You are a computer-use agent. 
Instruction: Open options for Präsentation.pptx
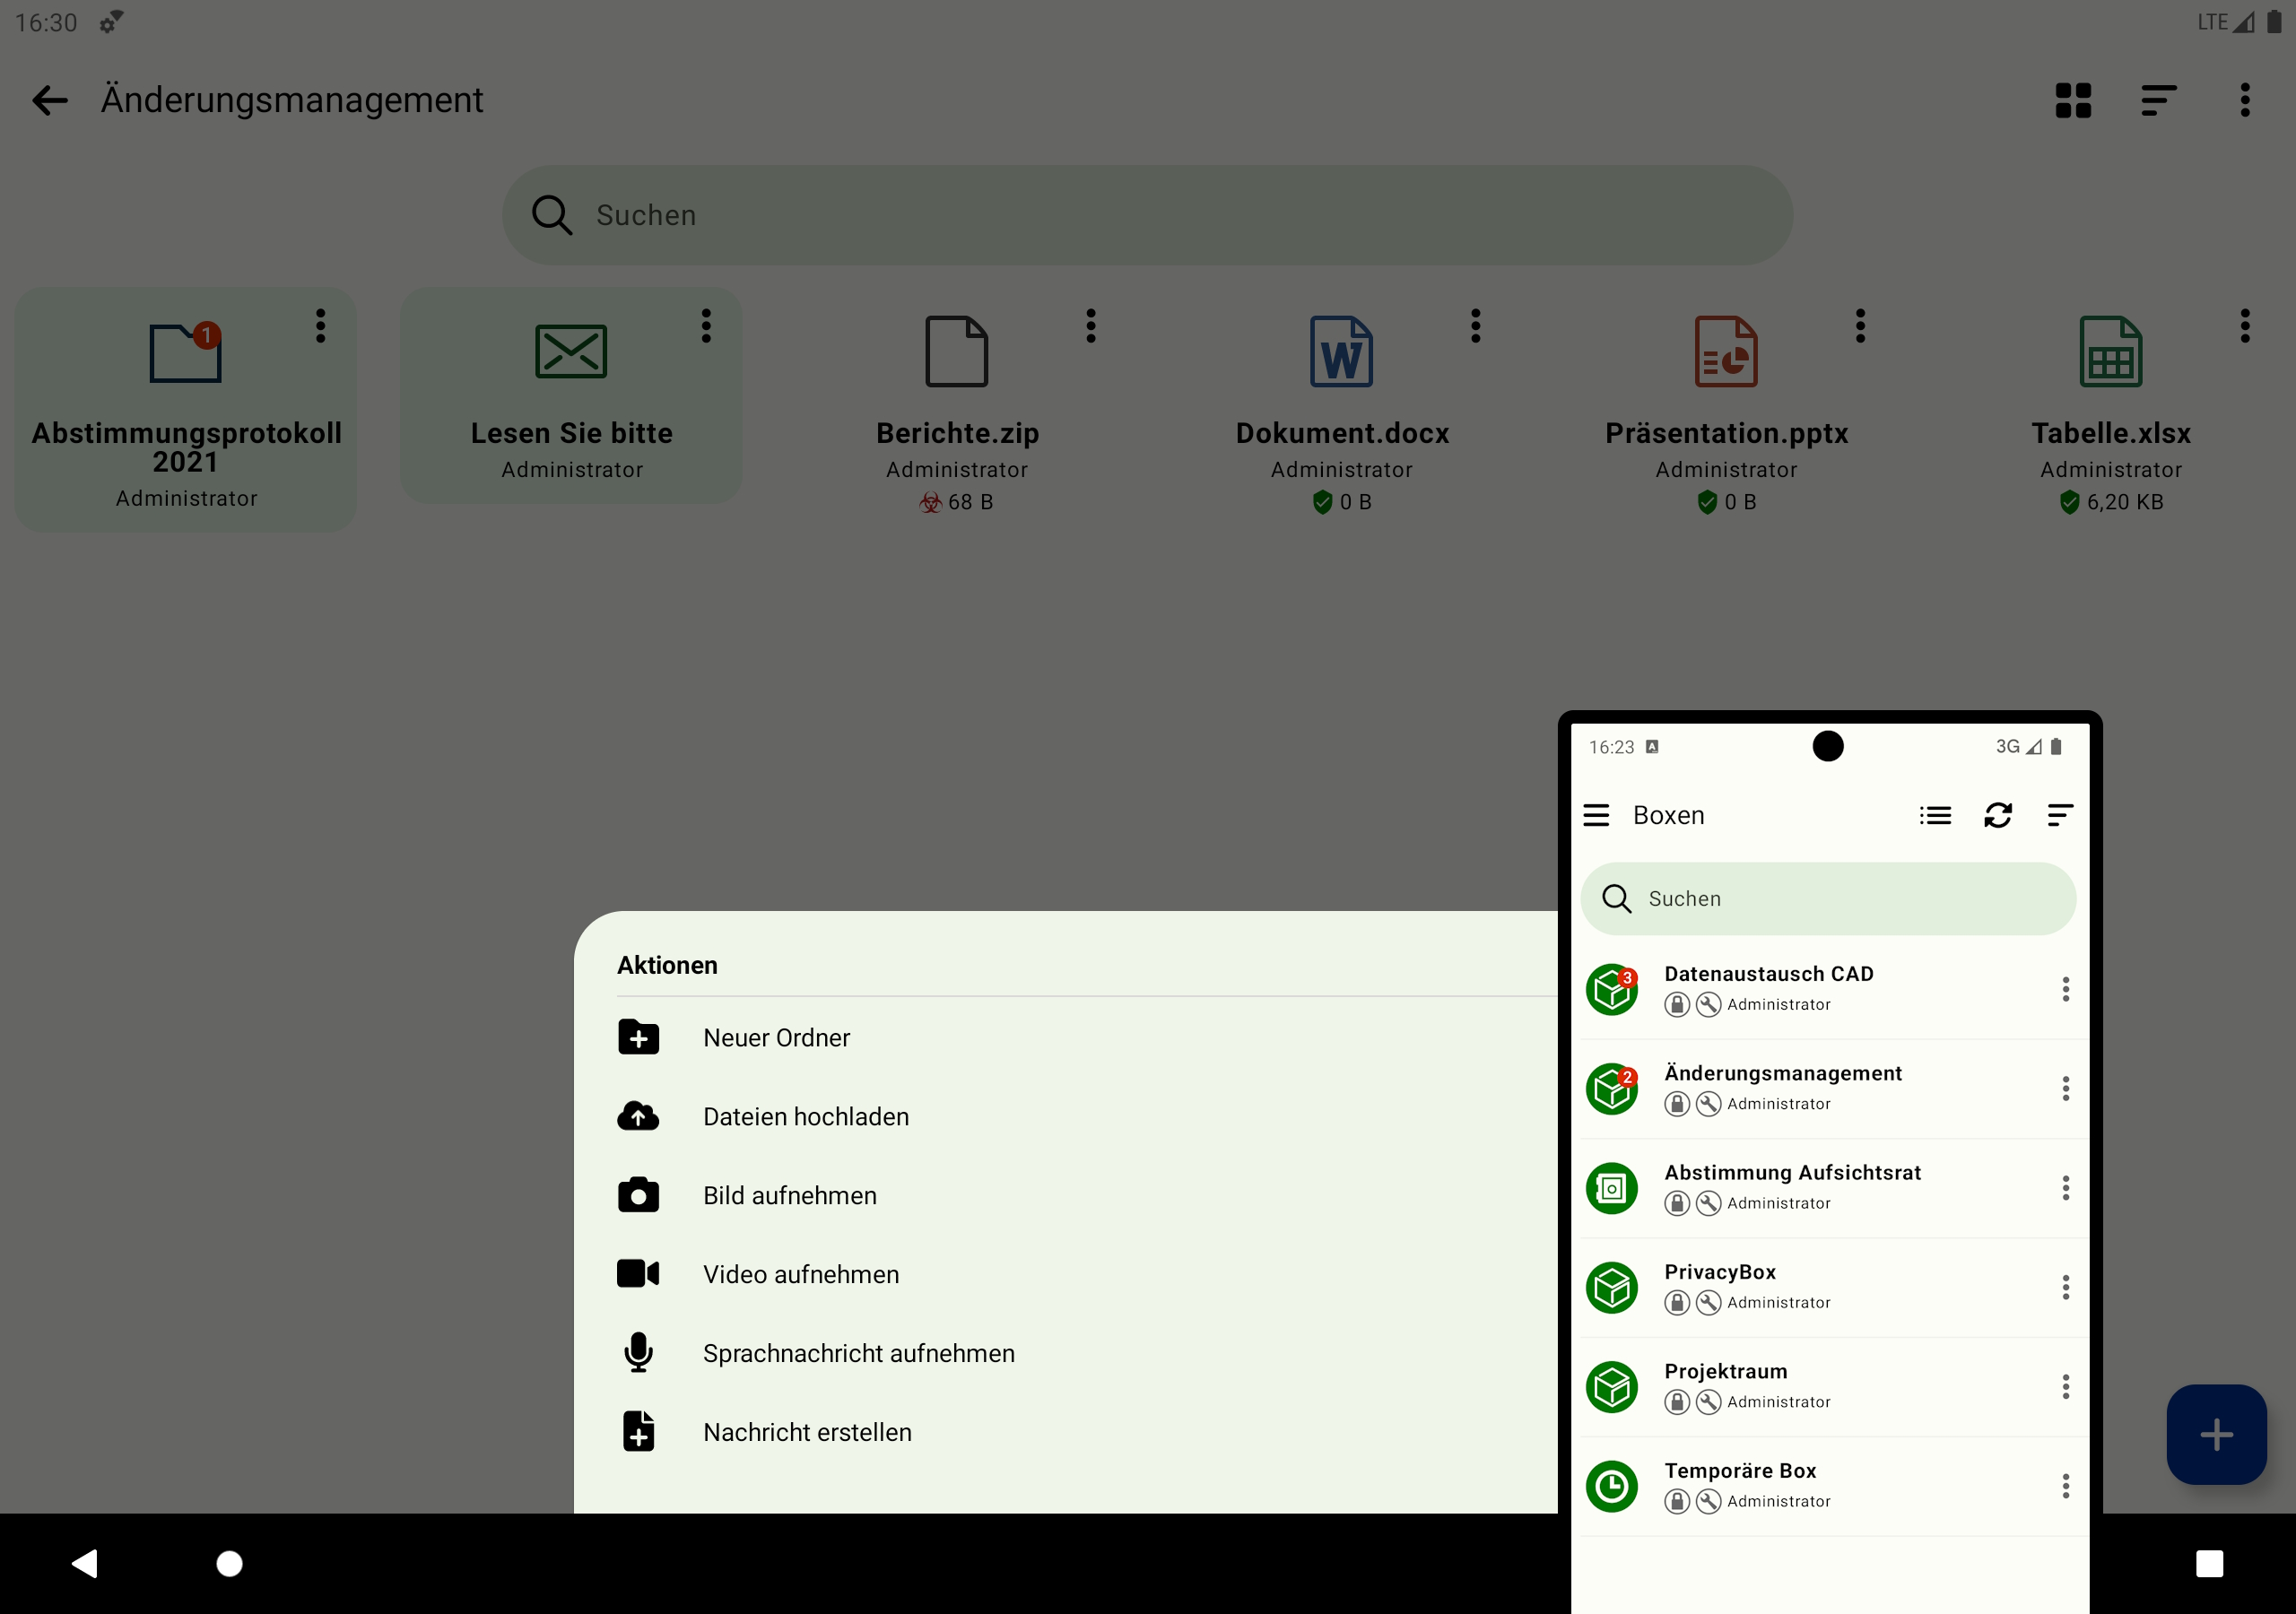1860,326
